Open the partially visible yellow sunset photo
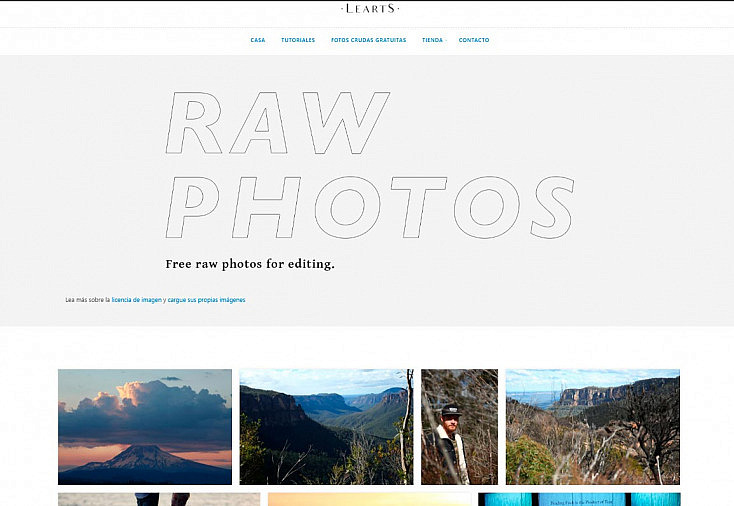Viewport: 734px width, 506px height. [x=369, y=499]
